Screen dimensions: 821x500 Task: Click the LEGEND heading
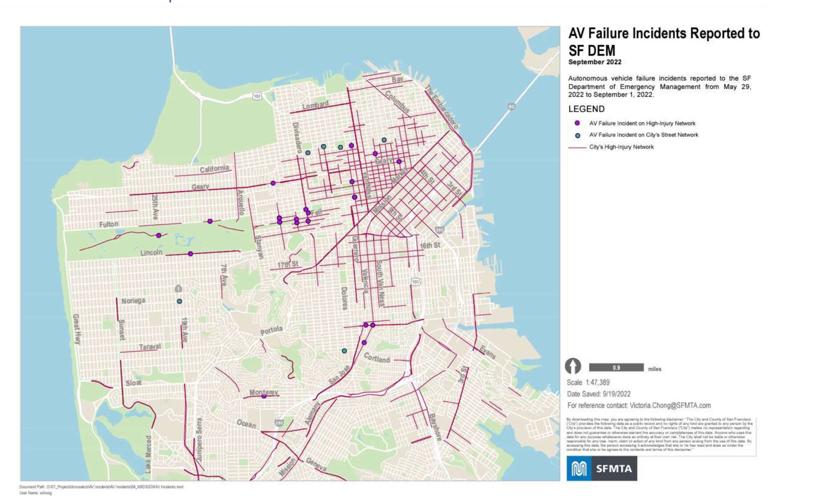point(587,108)
